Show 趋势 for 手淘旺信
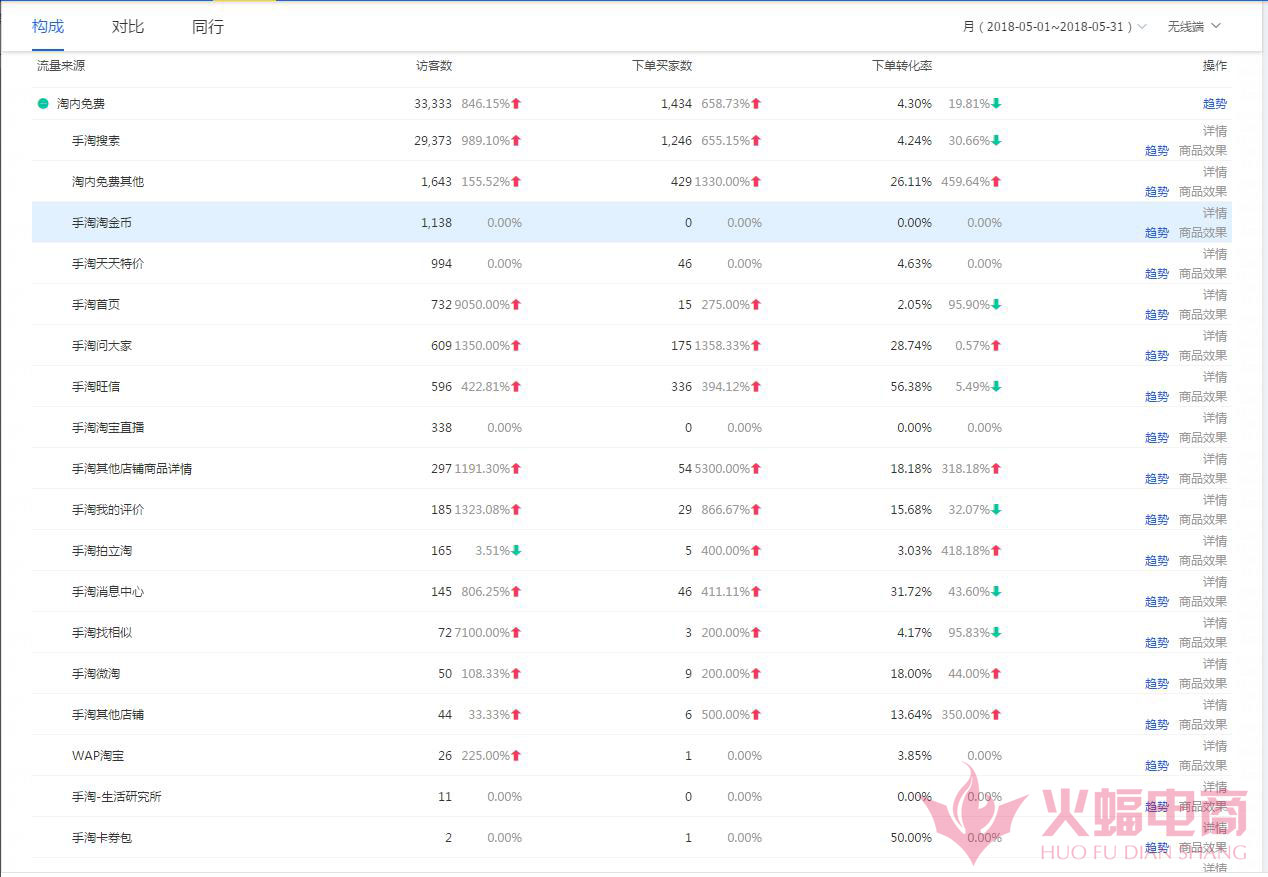 pos(1157,397)
